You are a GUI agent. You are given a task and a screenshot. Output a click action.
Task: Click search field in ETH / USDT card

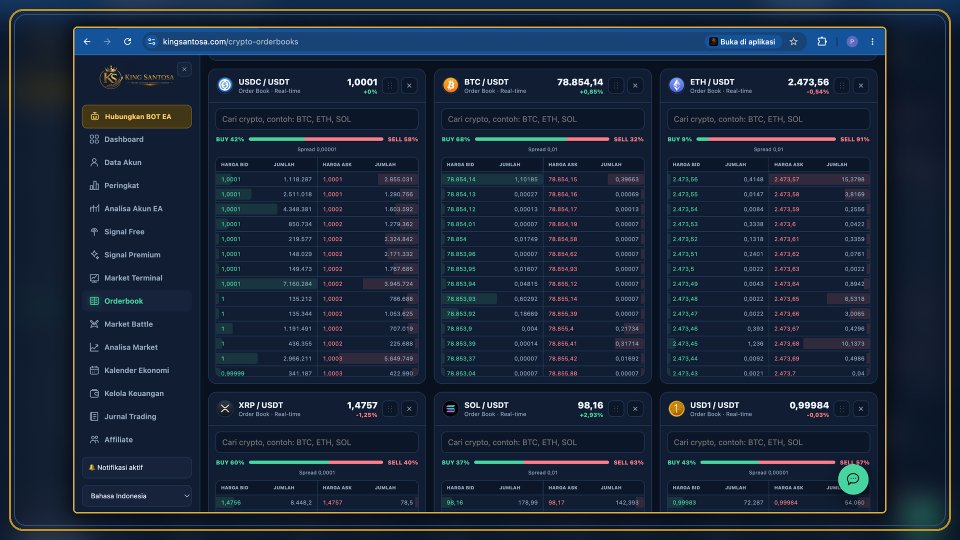pos(768,119)
